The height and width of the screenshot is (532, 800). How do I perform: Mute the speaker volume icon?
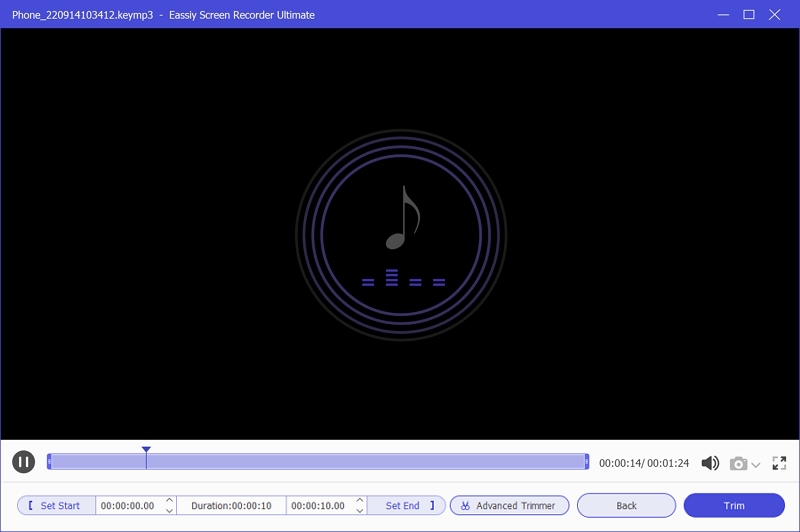[710, 463]
